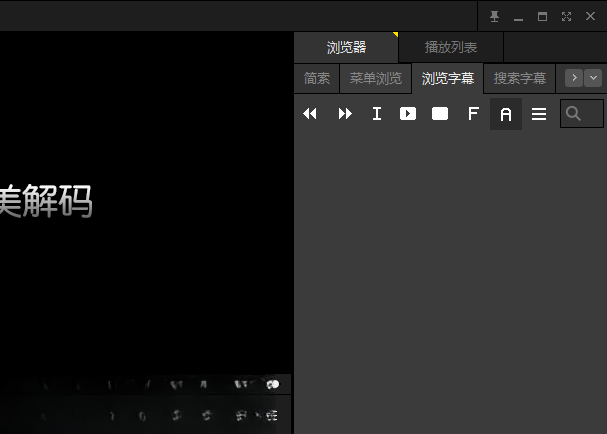Click the rewind double-arrow icon
This screenshot has width=607, height=434.
pos(310,113)
